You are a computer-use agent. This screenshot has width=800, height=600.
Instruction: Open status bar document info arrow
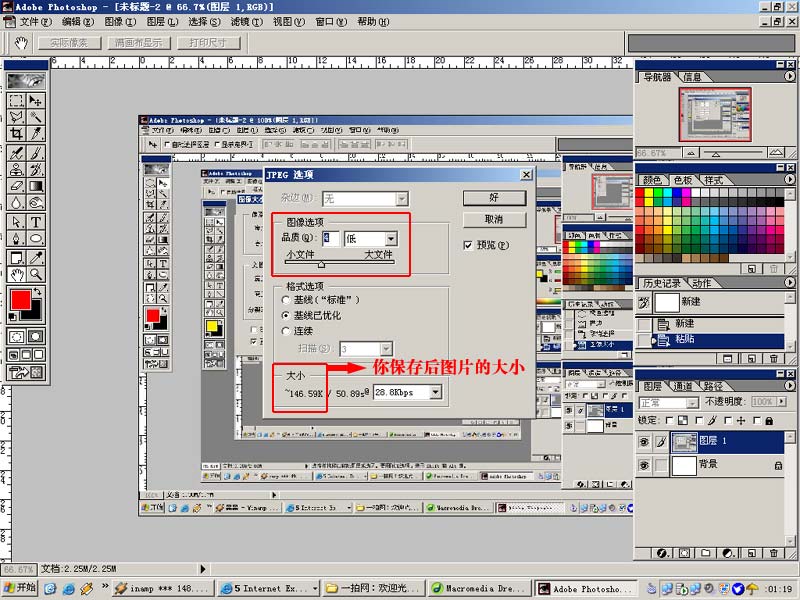coord(203,569)
